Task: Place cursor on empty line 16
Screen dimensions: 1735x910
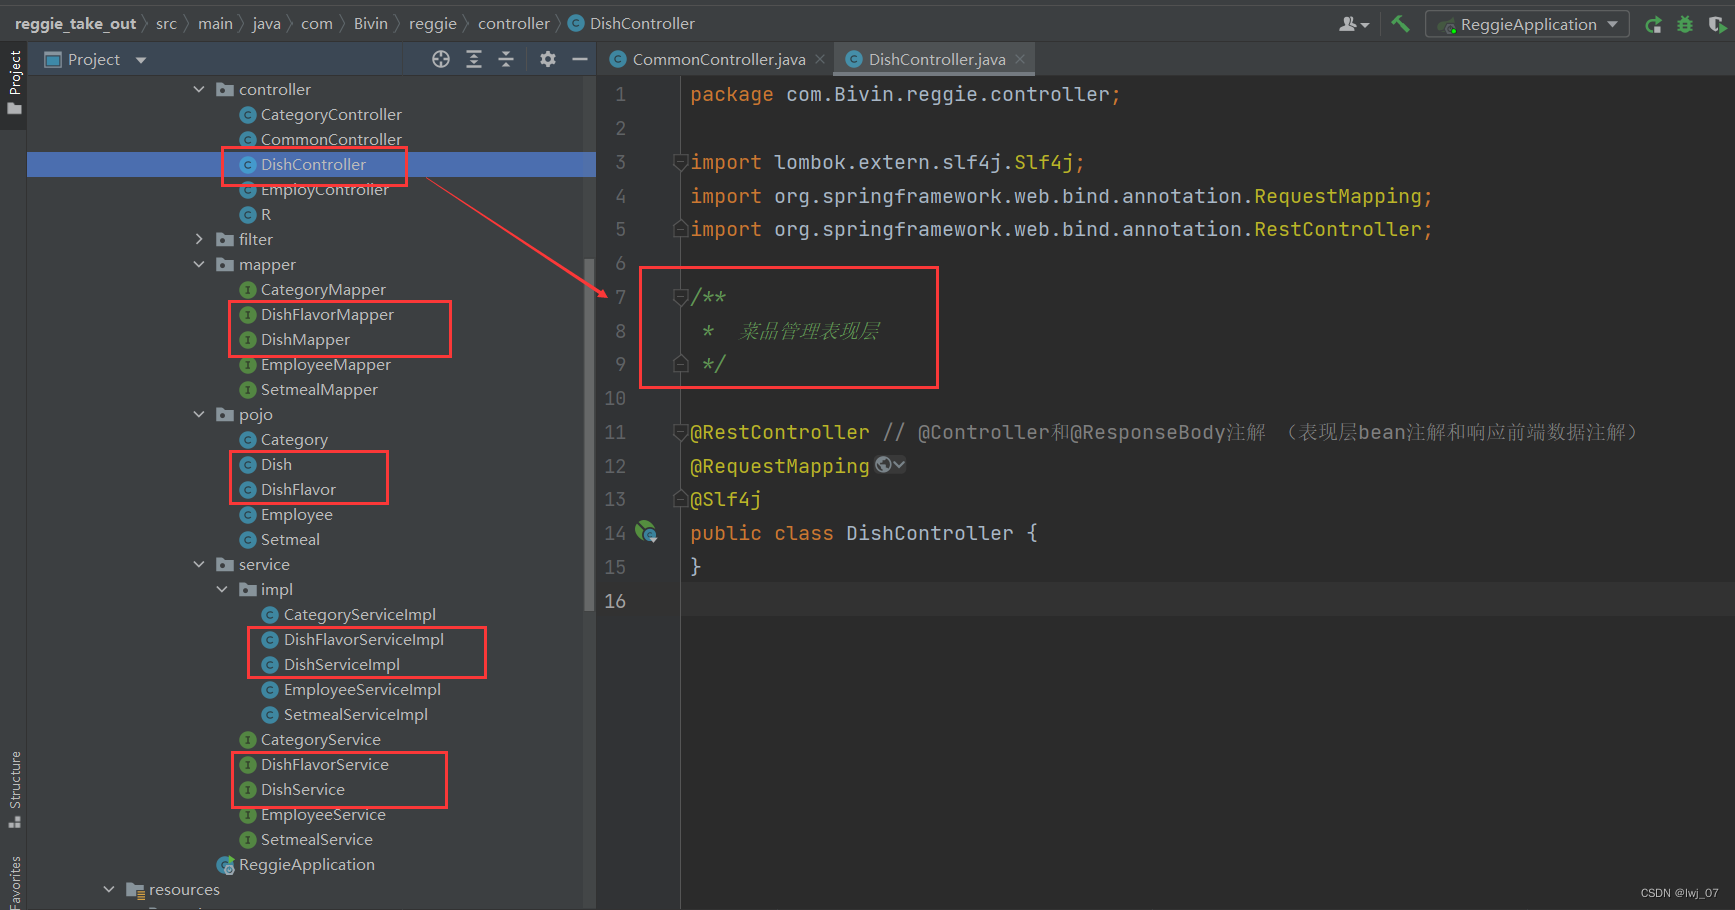Action: (1208, 600)
